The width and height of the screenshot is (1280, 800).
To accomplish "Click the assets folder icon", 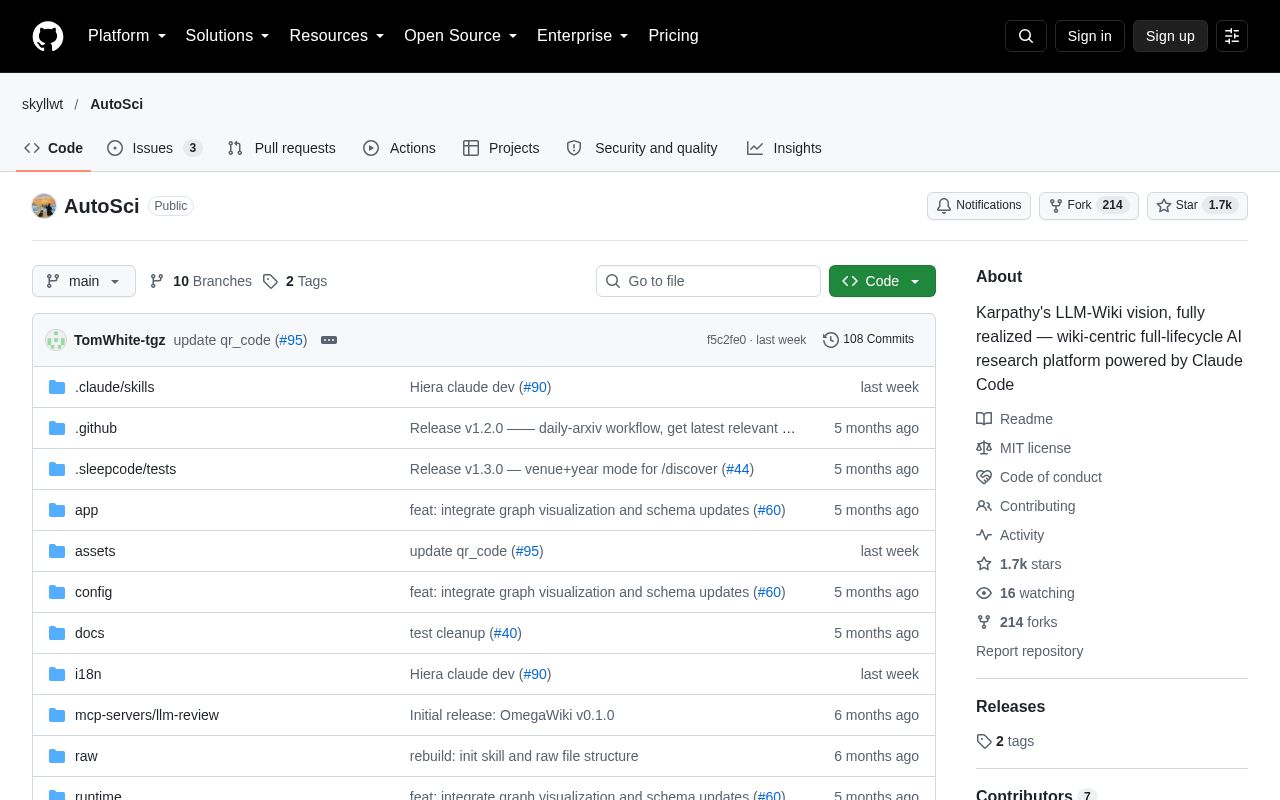I will tap(57, 551).
